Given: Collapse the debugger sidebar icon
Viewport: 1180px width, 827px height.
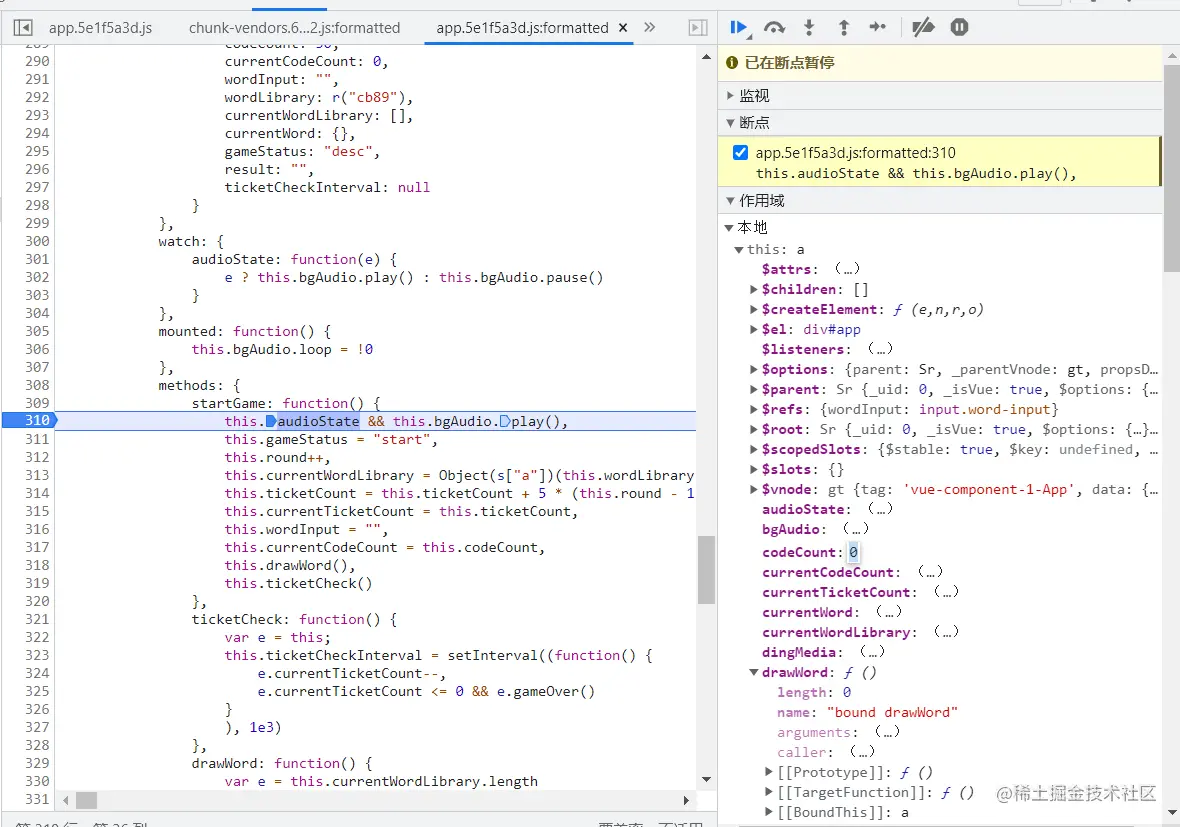Looking at the screenshot, I should (698, 28).
